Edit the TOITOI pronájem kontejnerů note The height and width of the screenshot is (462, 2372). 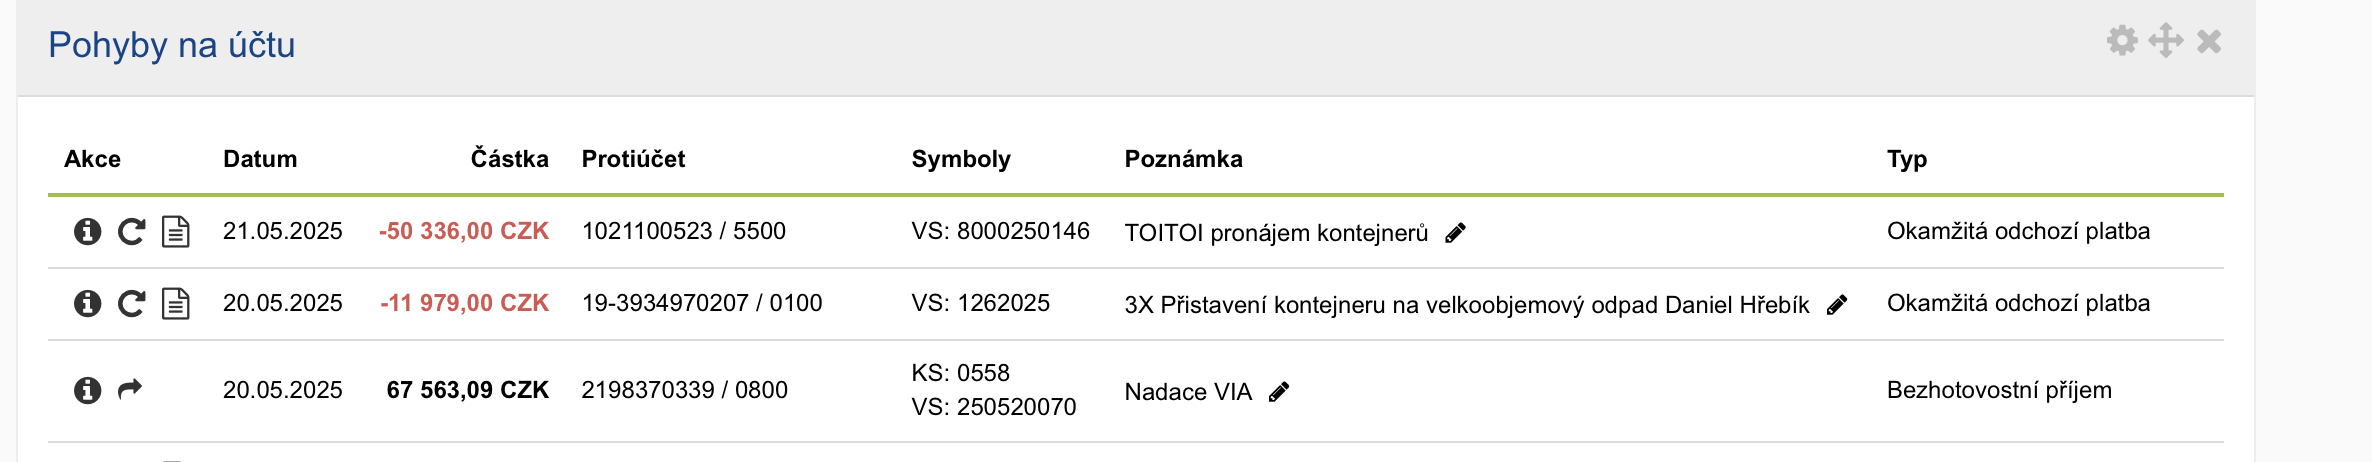[x=1456, y=233]
